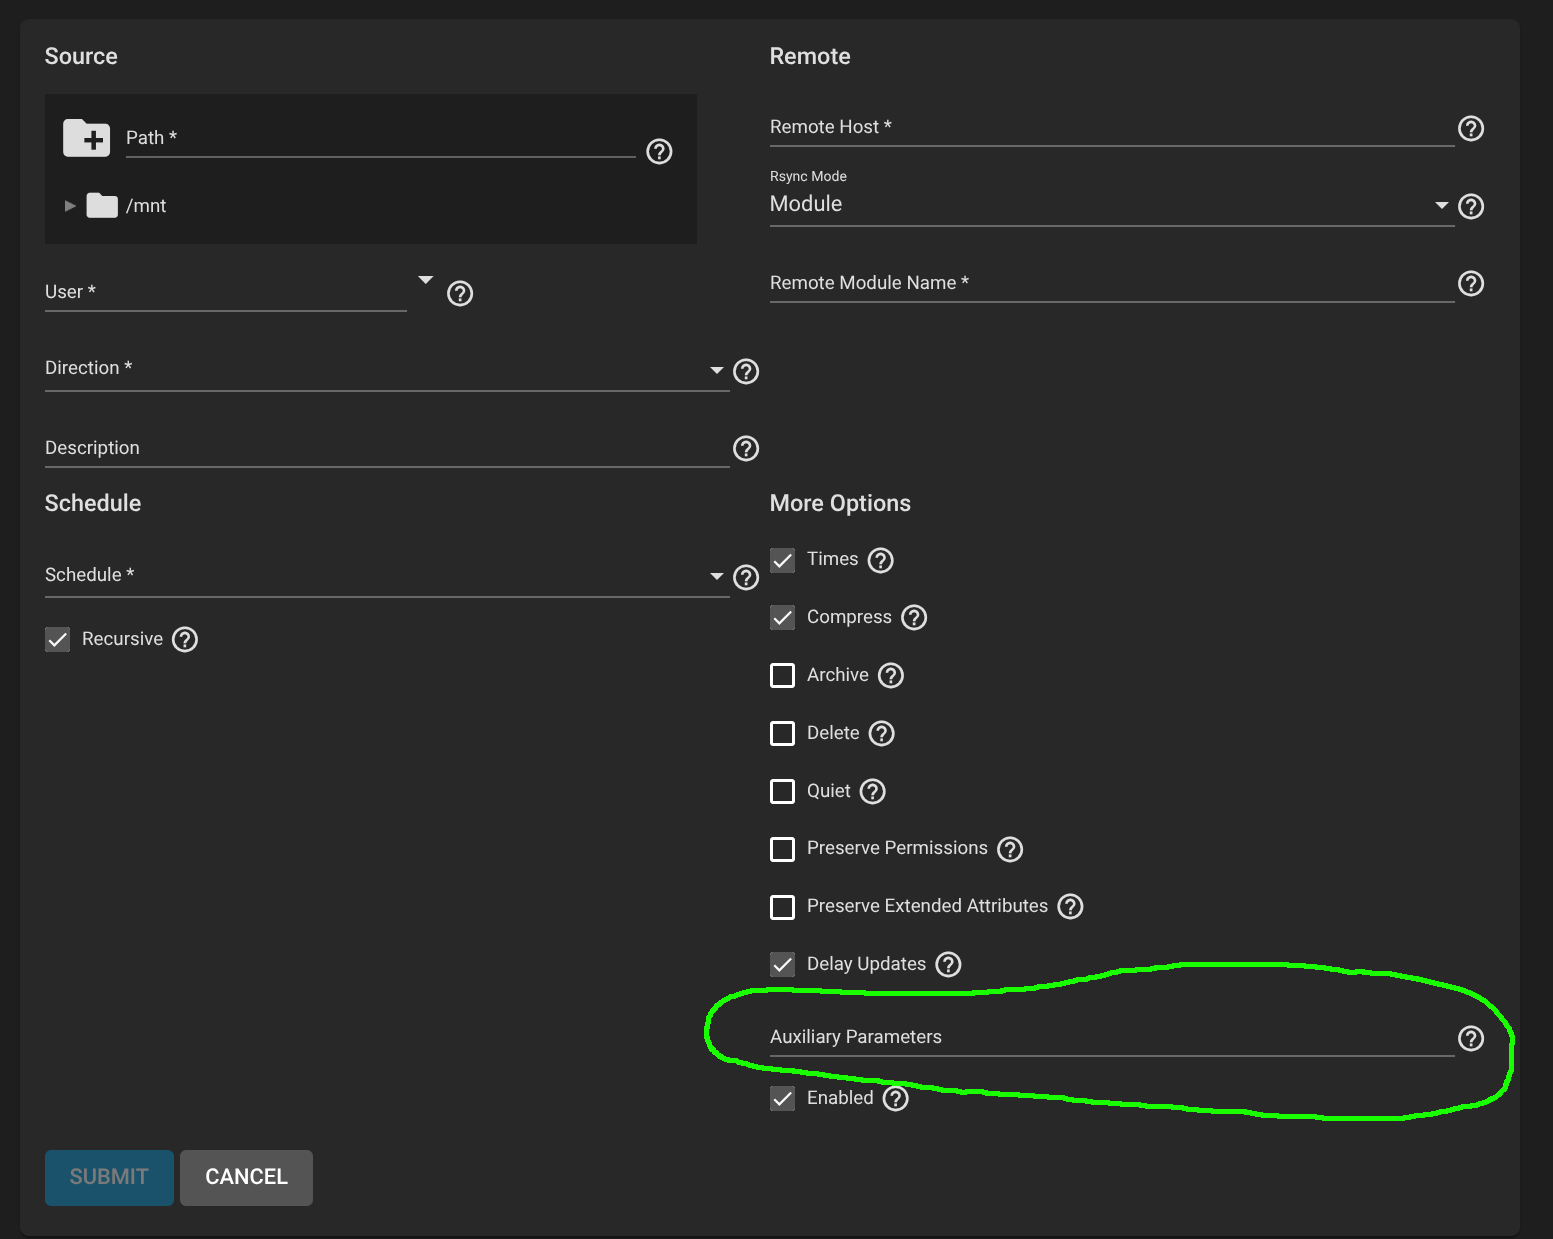Open help for Archive option
Image resolution: width=1553 pixels, height=1239 pixels.
(x=891, y=675)
